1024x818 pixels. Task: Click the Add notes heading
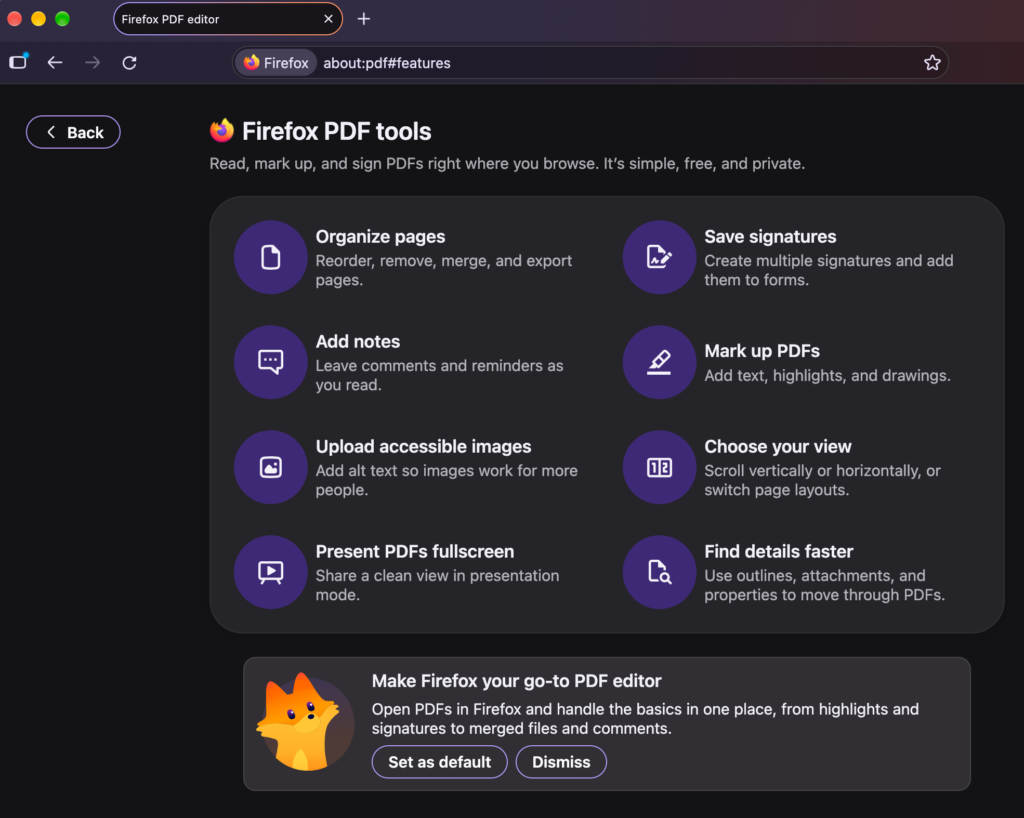(x=357, y=341)
